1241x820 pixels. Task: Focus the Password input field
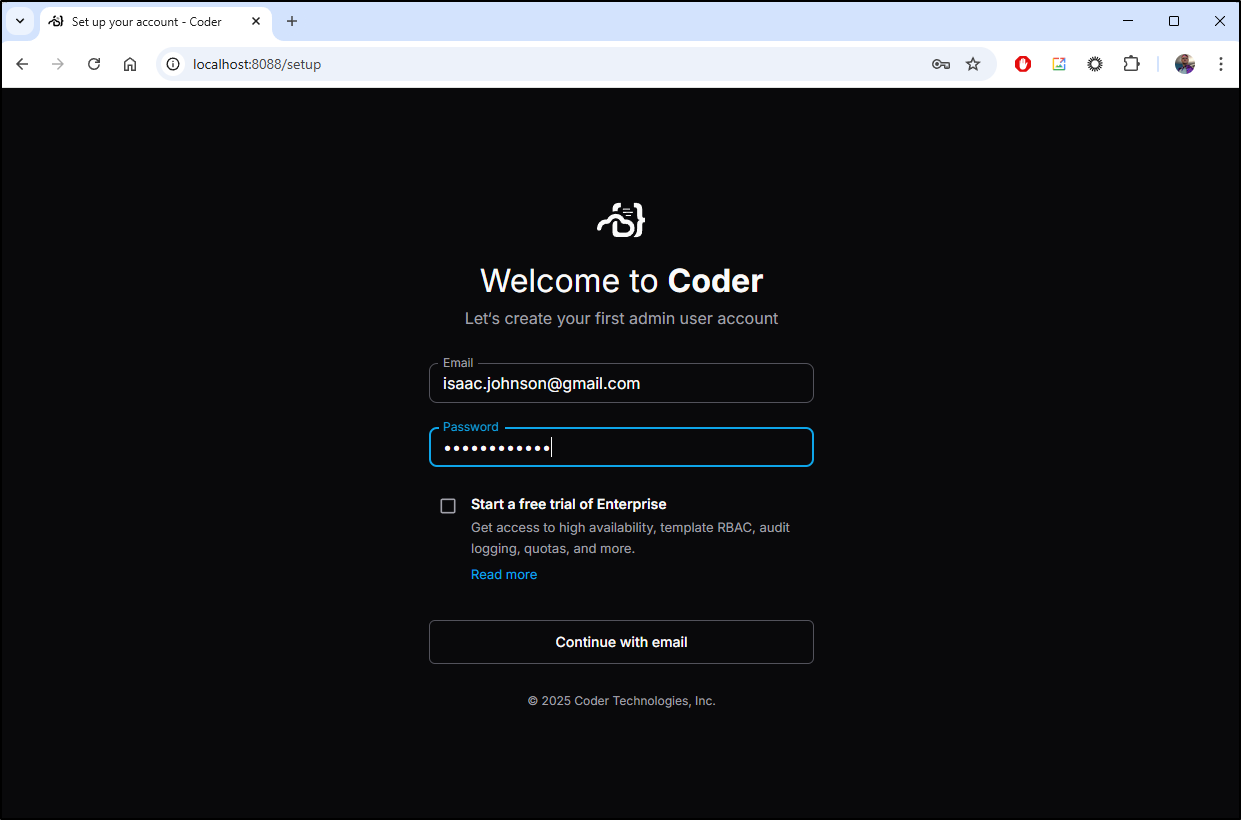click(621, 447)
